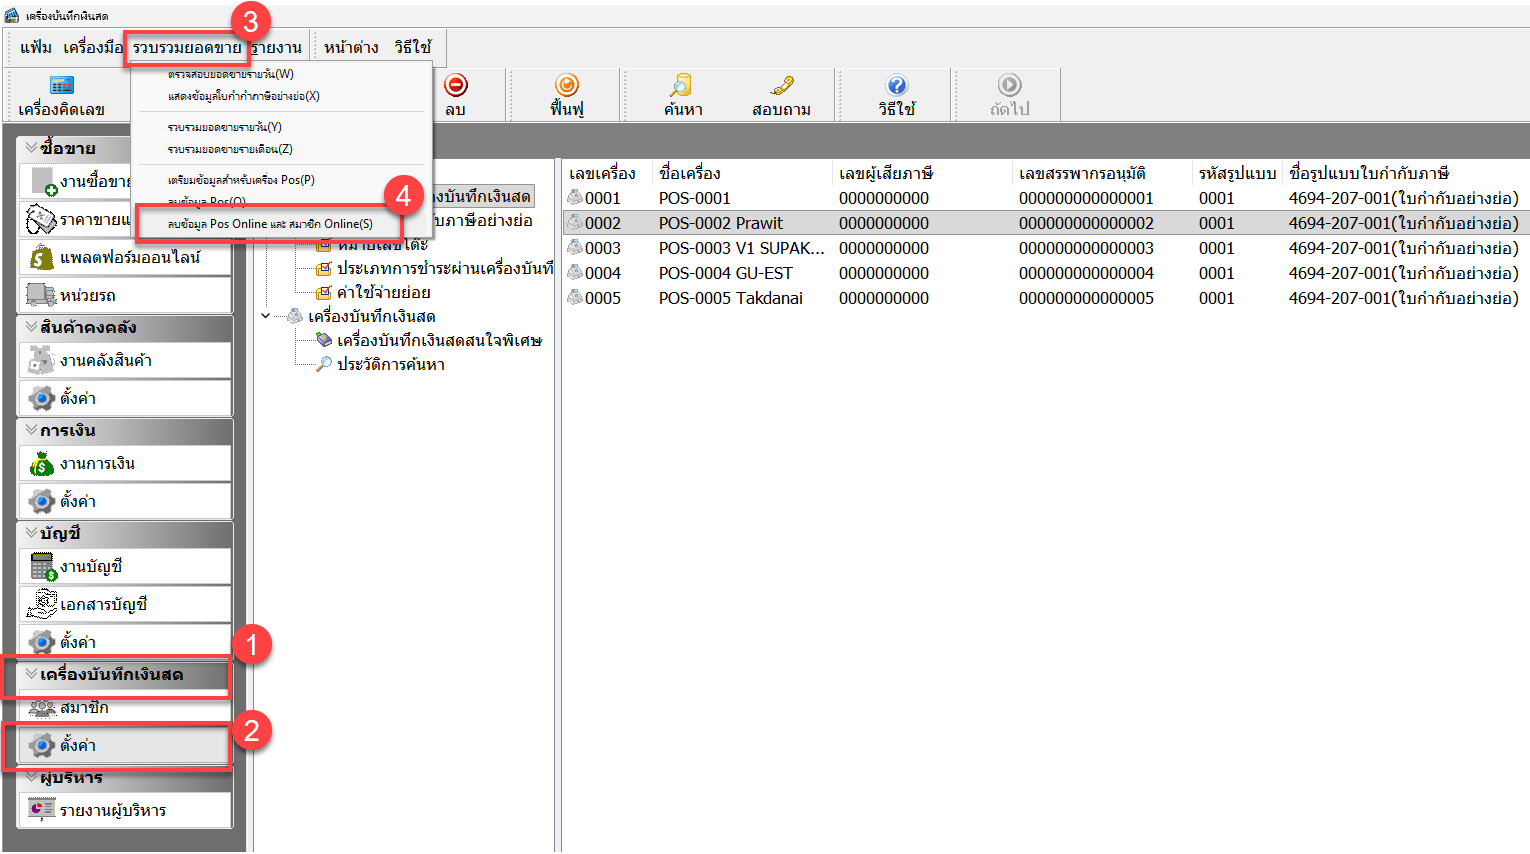This screenshot has height=854, width=1530.
Task: Collapse the การเงิน sidebar section
Action: (x=32, y=430)
